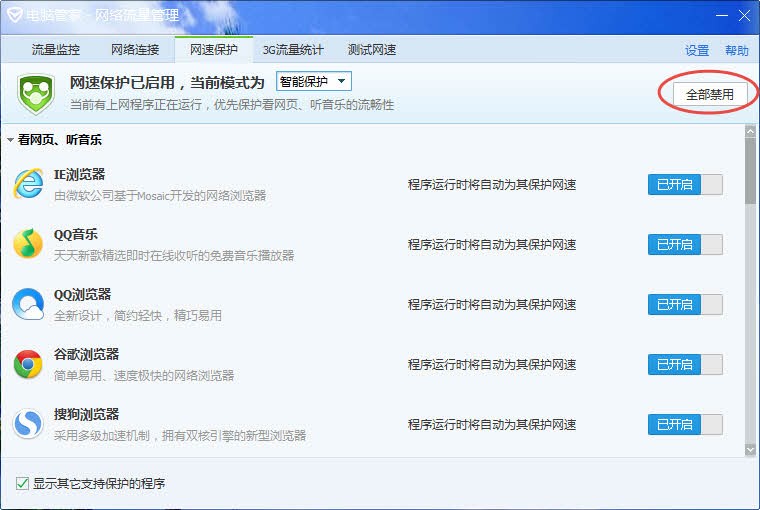Screen dimensions: 760x510
Task: Turn off the QQ音乐 已开启 switch
Action: (685, 244)
